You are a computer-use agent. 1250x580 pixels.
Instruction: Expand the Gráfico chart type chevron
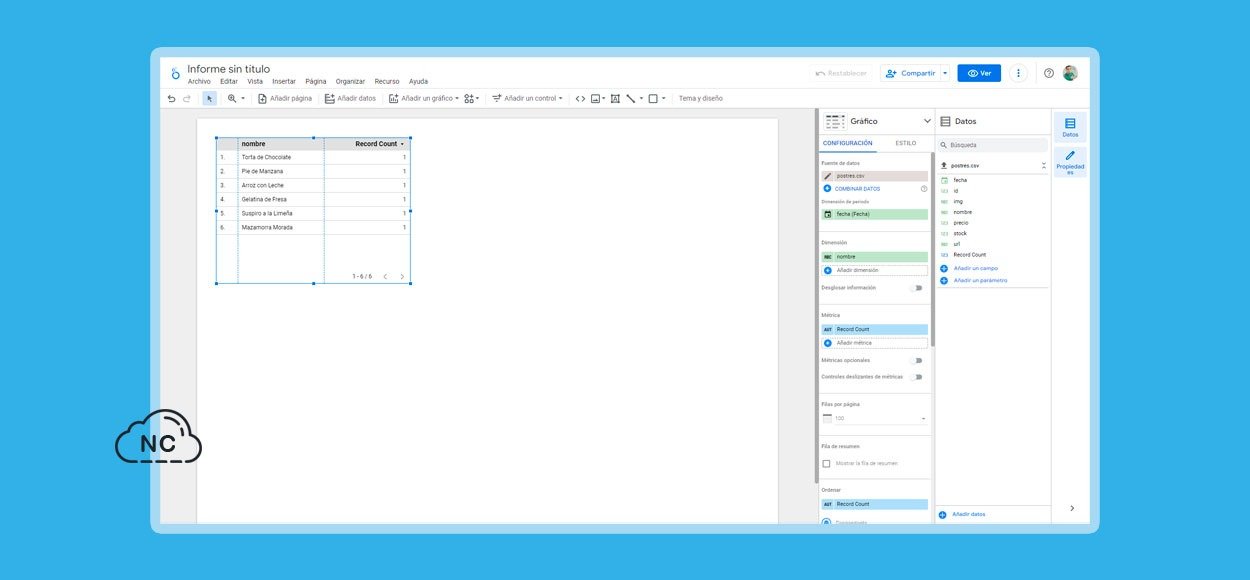click(926, 121)
